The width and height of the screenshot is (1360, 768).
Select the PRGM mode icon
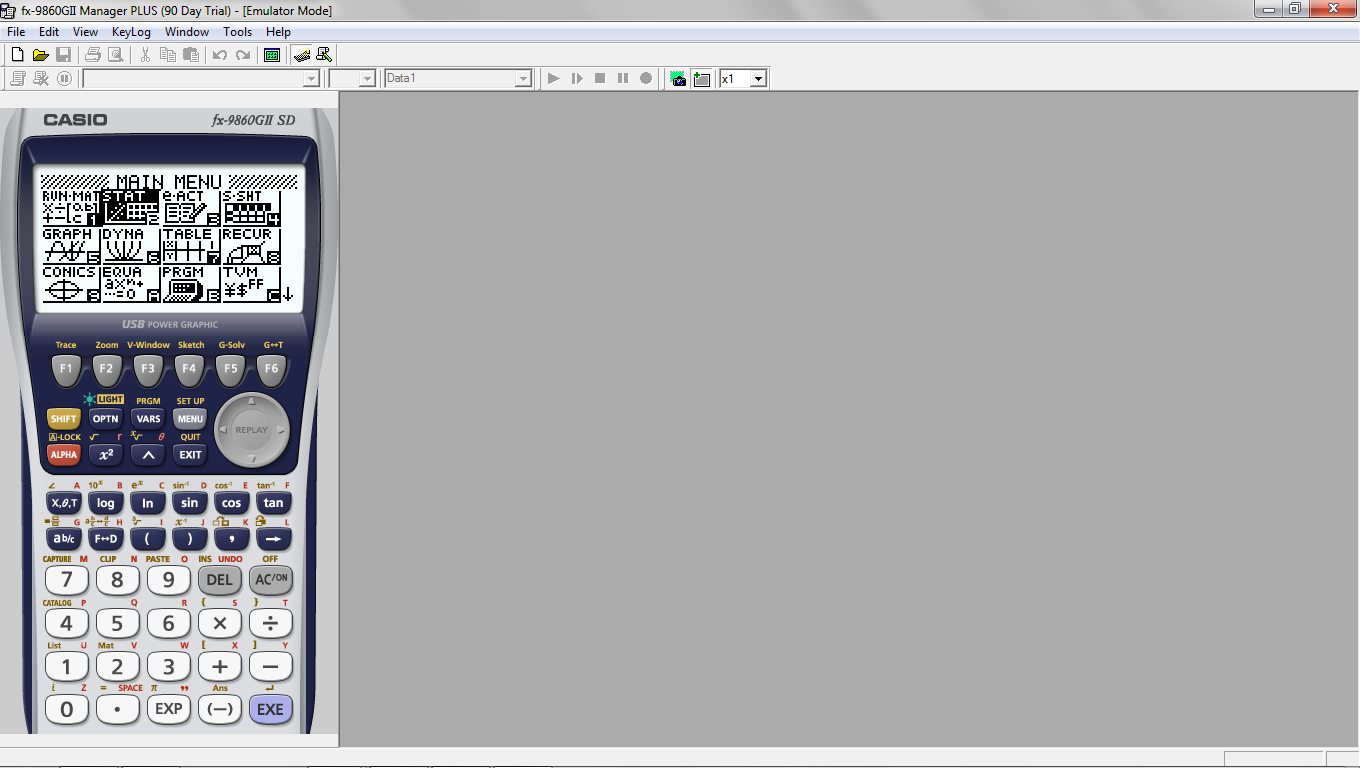(191, 284)
